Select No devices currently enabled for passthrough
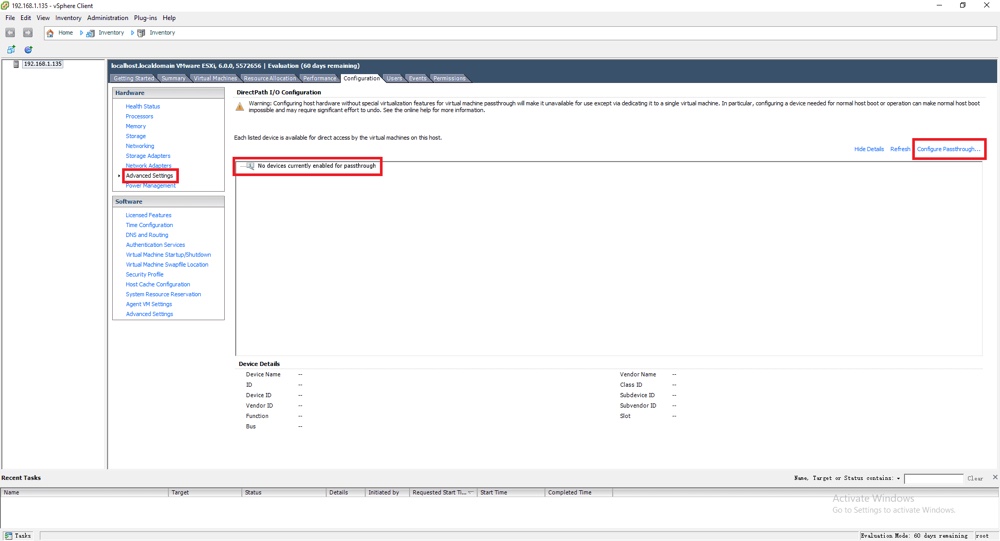The image size is (1000, 541). pos(316,166)
